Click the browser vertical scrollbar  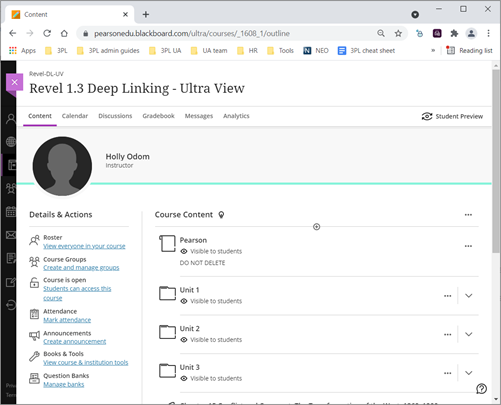496,161
